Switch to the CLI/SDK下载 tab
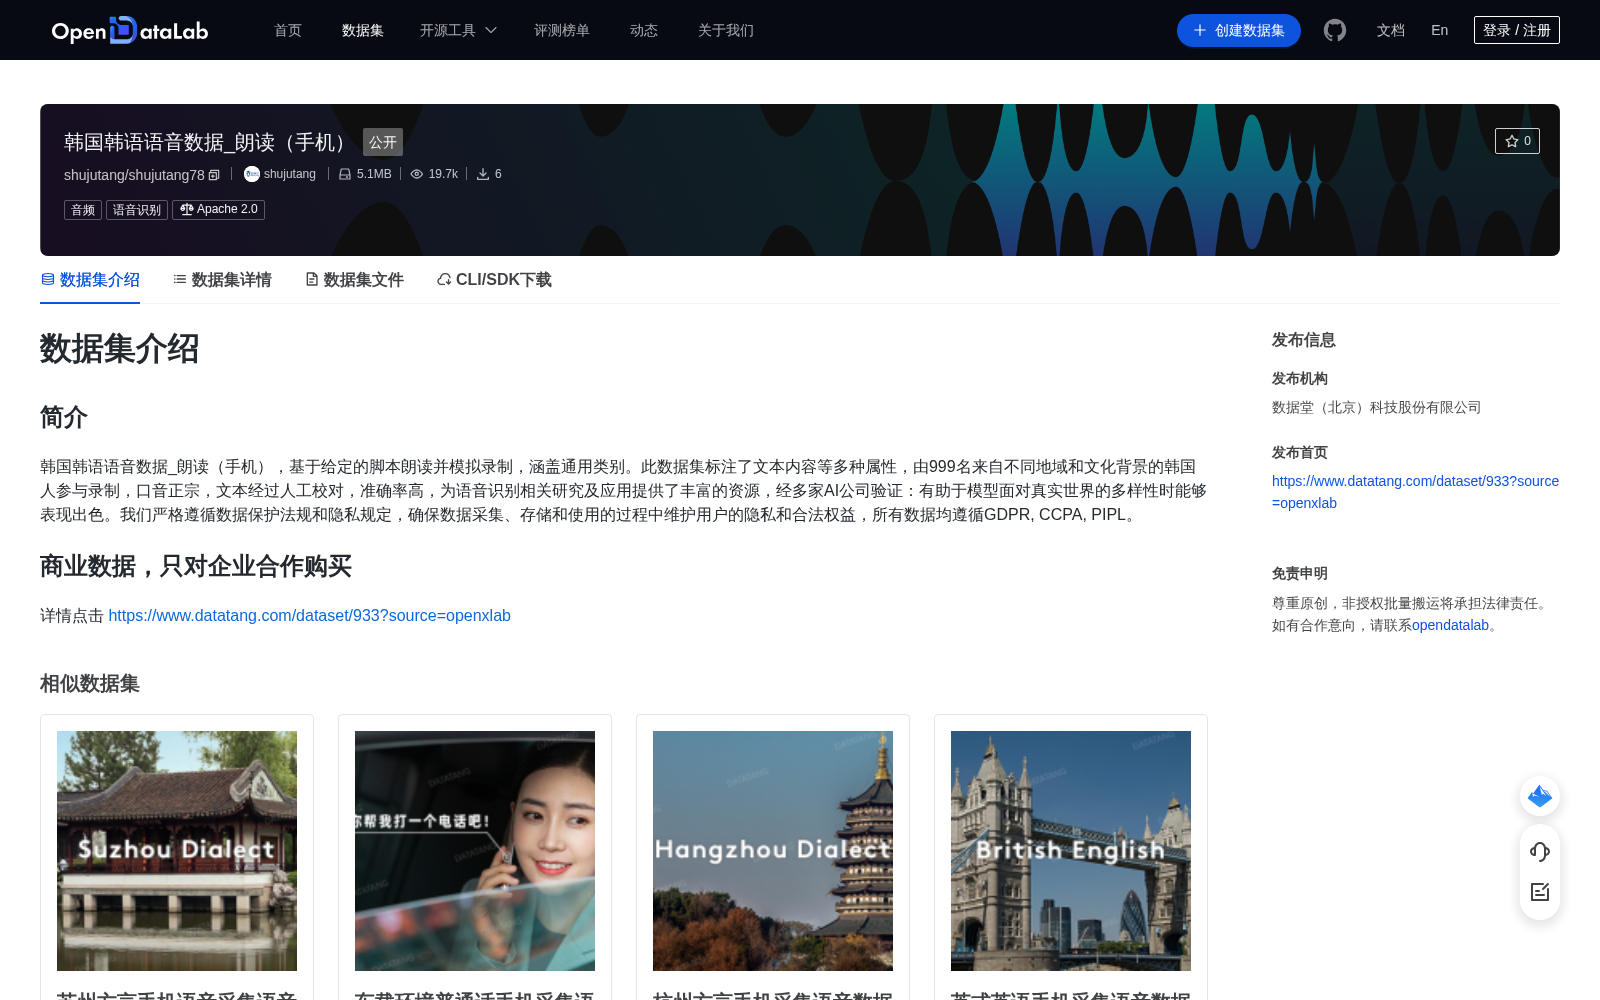This screenshot has width=1600, height=1000. tap(494, 280)
